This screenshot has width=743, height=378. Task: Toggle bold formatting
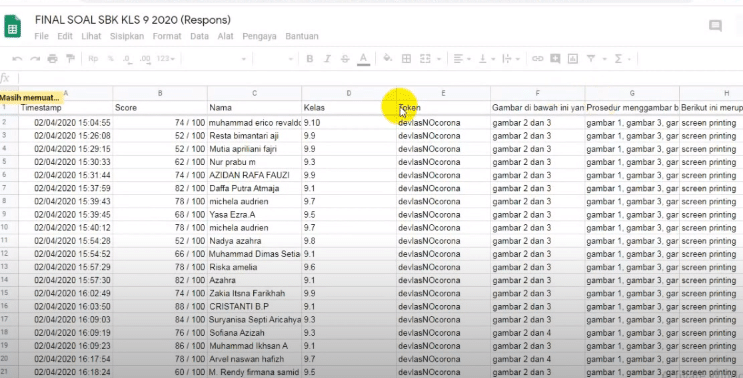tap(309, 59)
